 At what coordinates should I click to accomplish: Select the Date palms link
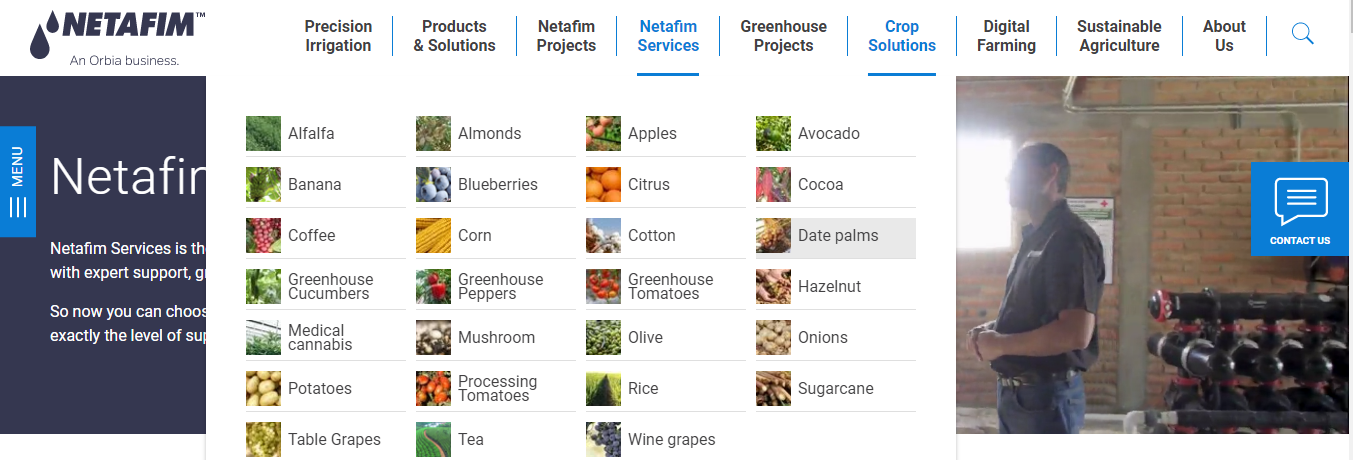[838, 236]
